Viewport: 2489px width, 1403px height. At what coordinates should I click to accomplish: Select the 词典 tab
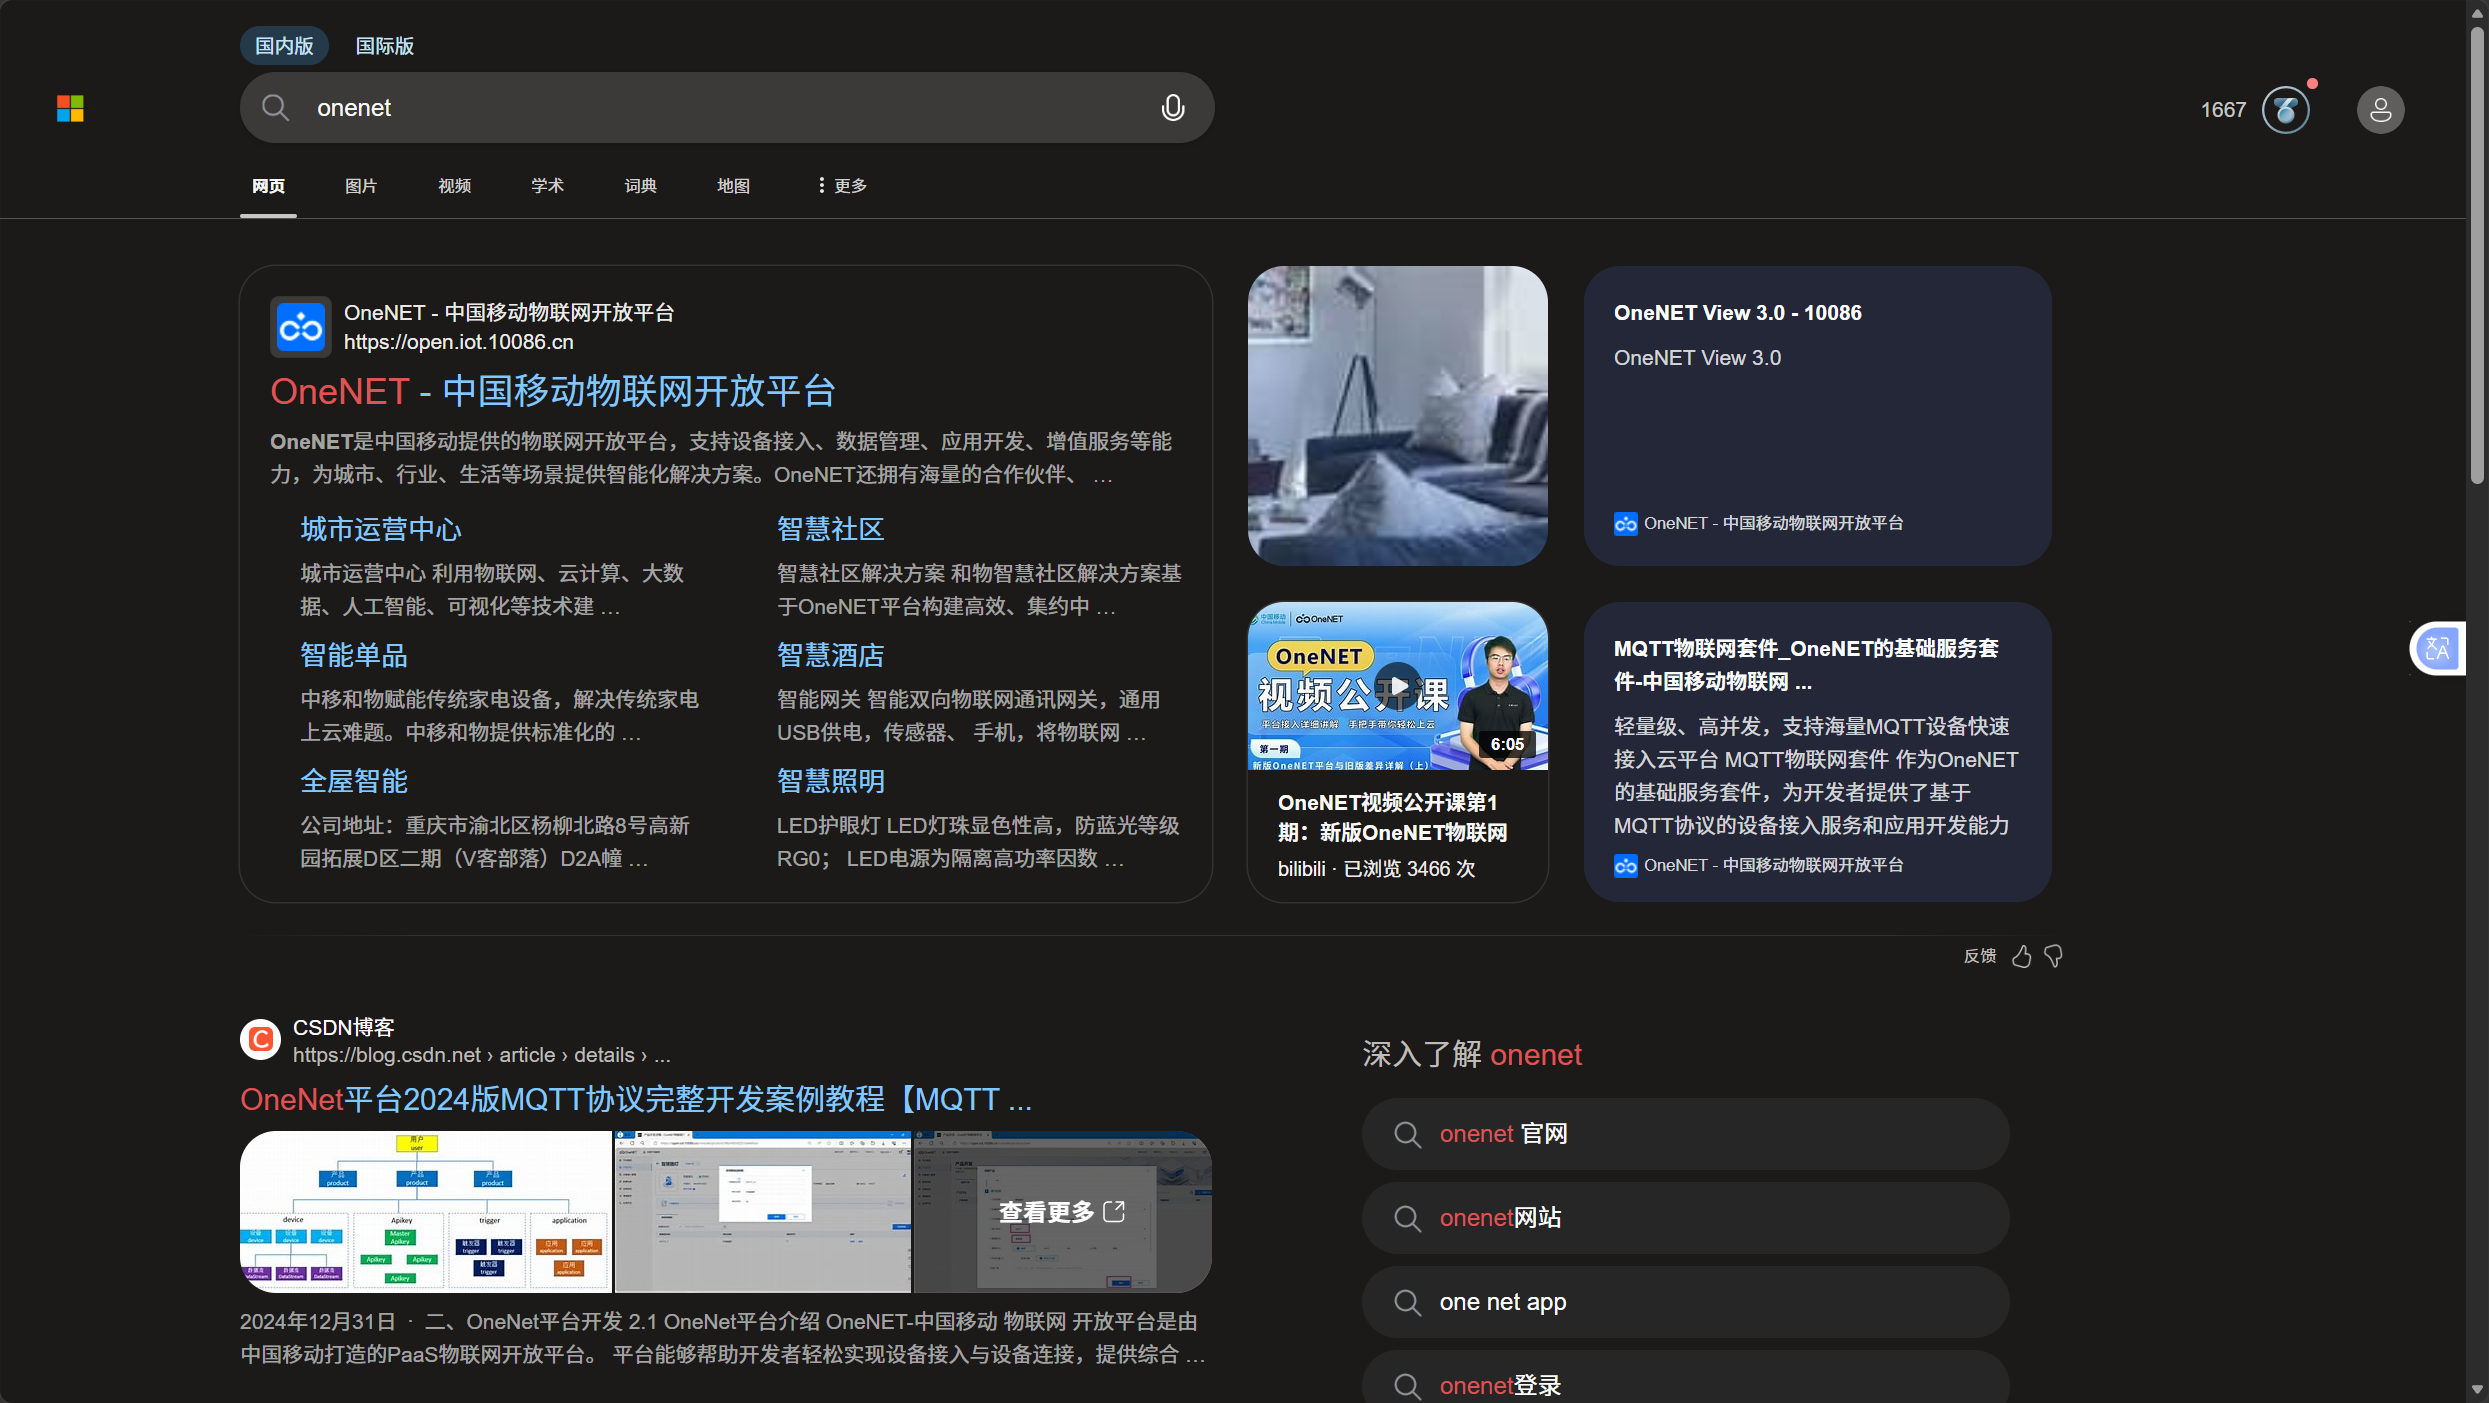tap(640, 186)
